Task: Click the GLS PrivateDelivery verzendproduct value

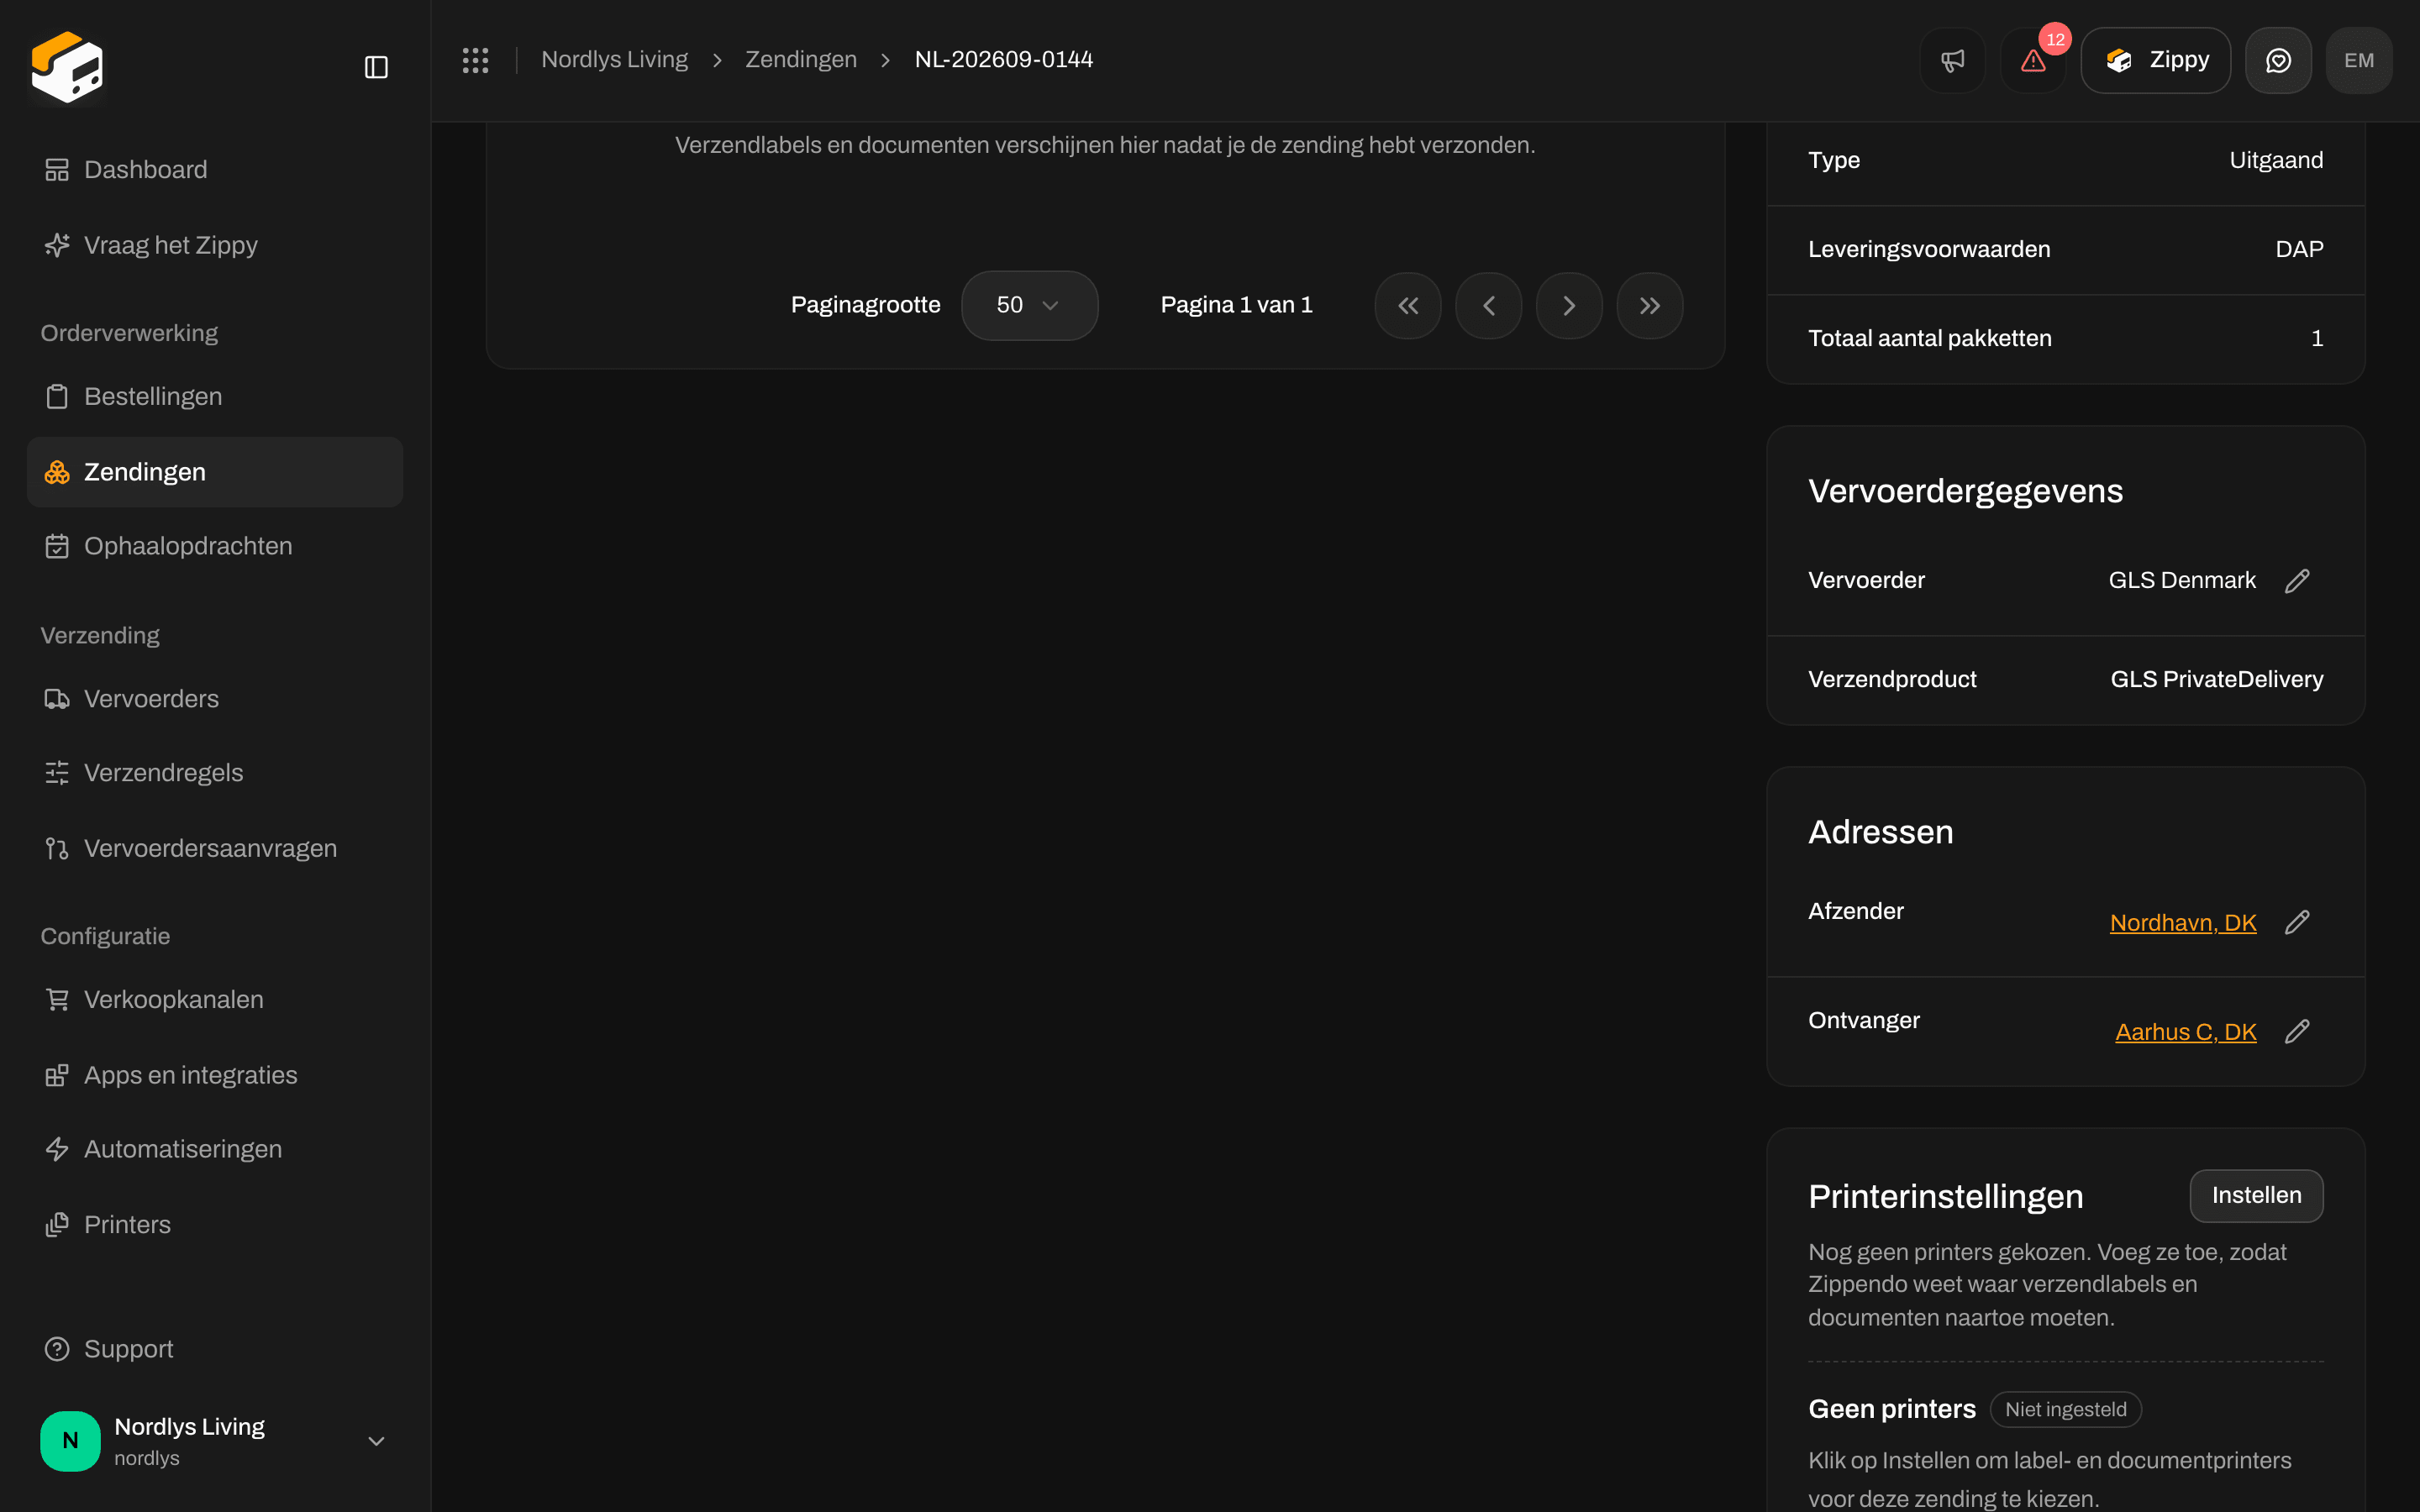Action: click(2216, 680)
